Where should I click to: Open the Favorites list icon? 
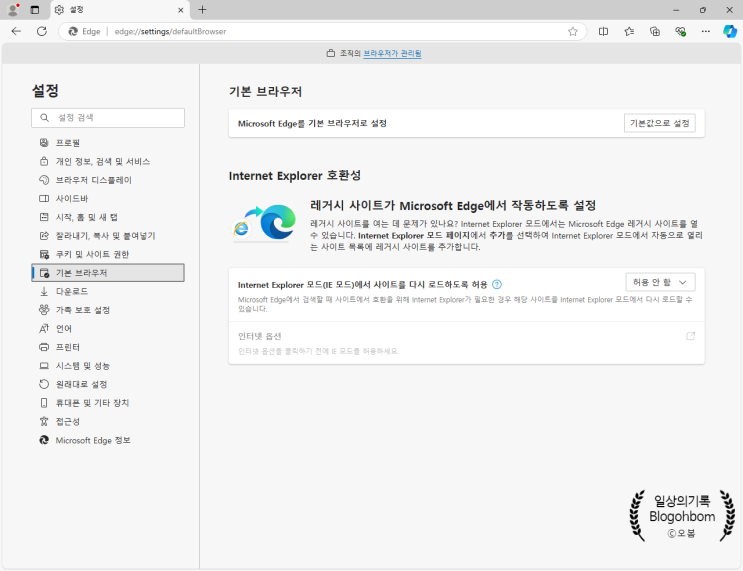click(629, 32)
